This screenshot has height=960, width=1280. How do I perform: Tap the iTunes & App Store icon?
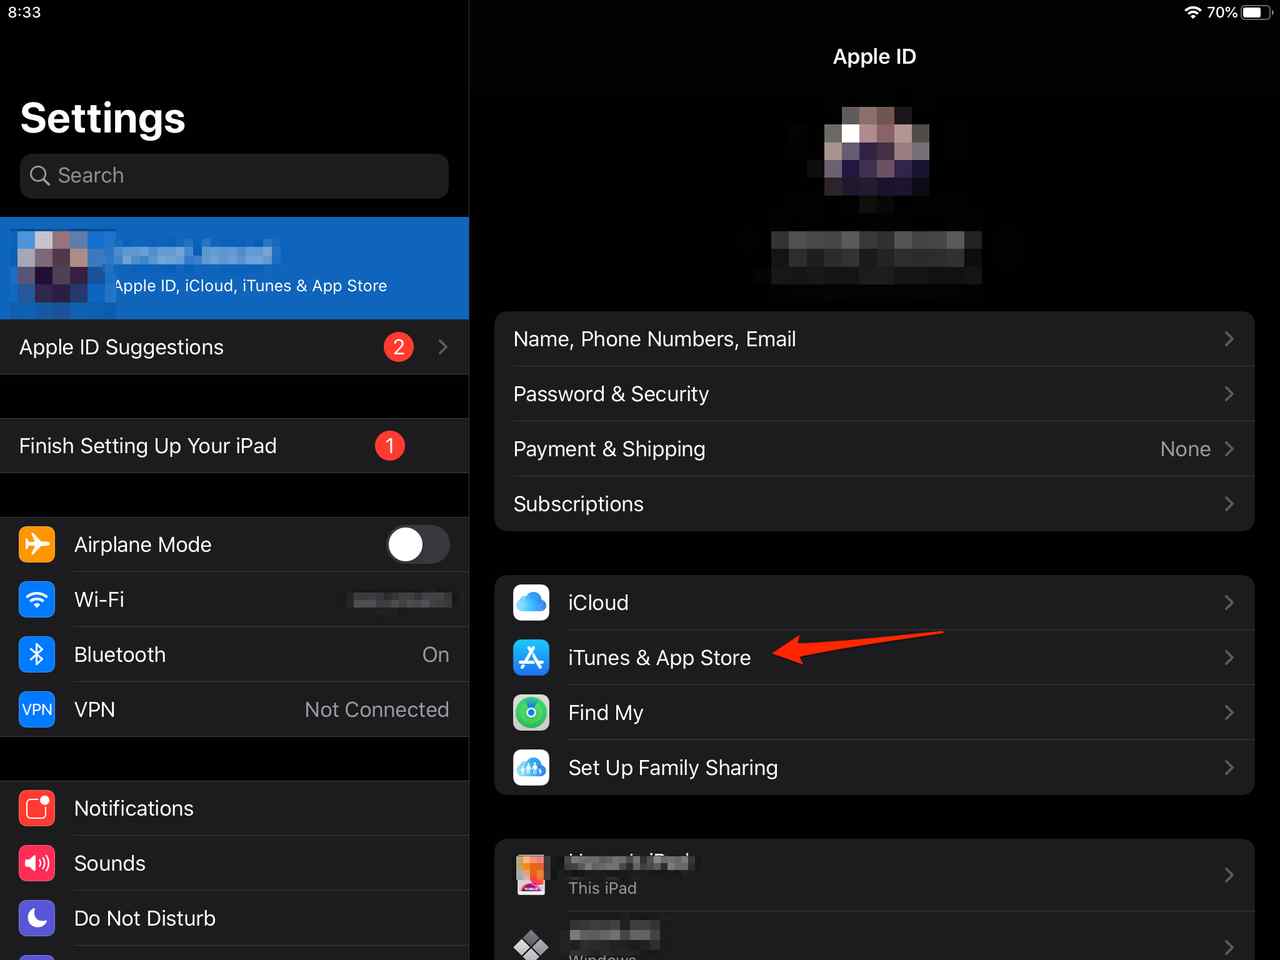pyautogui.click(x=531, y=657)
